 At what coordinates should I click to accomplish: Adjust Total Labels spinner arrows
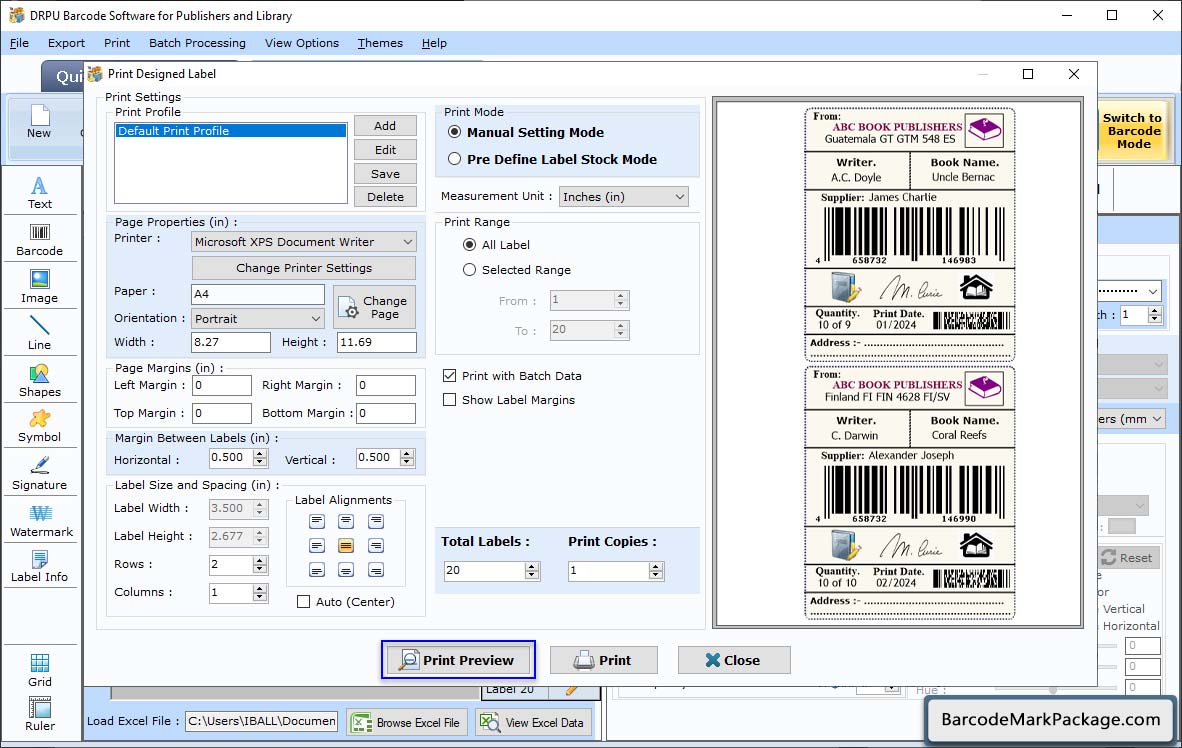pos(532,571)
